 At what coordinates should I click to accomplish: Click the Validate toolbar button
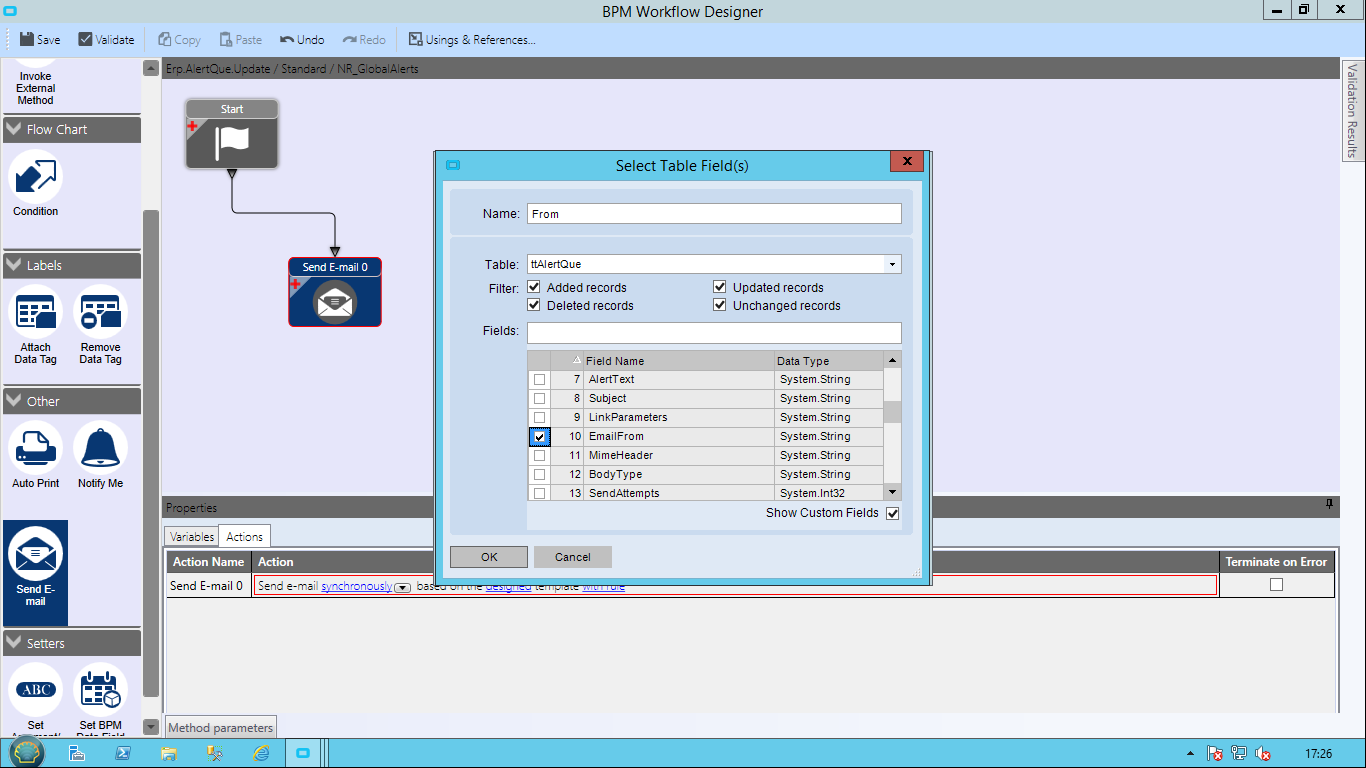coord(106,40)
